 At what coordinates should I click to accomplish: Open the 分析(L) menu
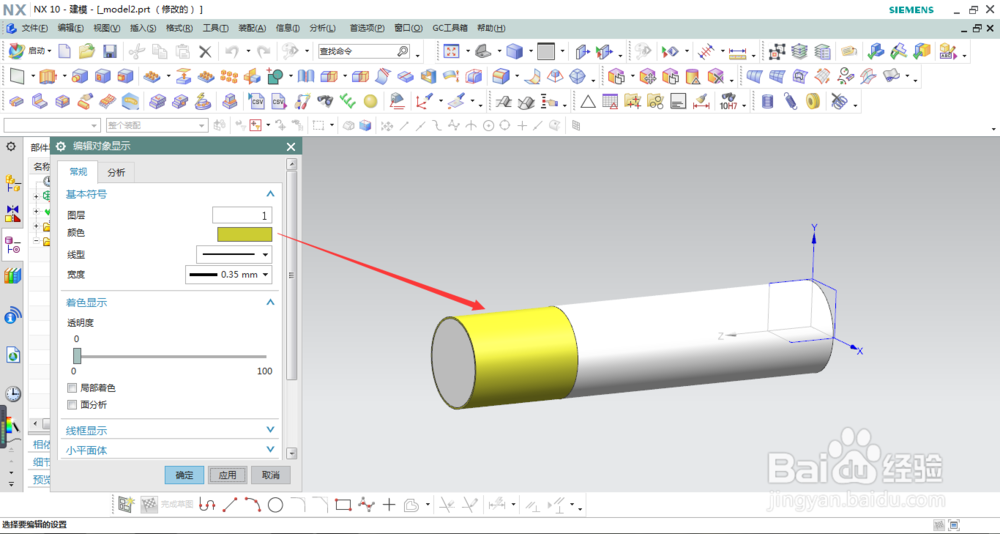[322, 28]
